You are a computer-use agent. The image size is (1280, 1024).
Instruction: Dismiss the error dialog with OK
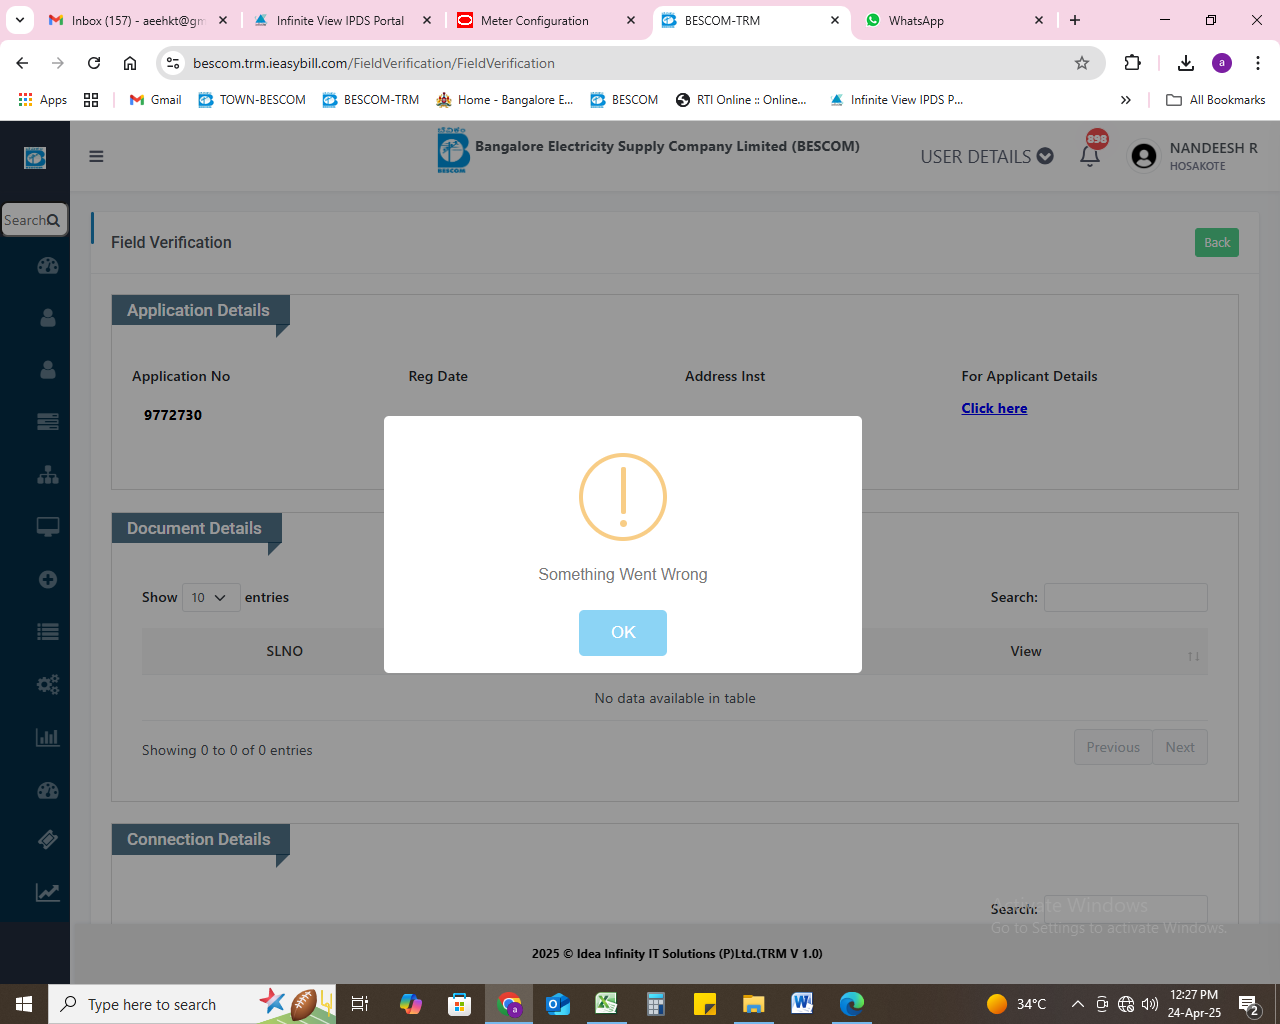[622, 632]
